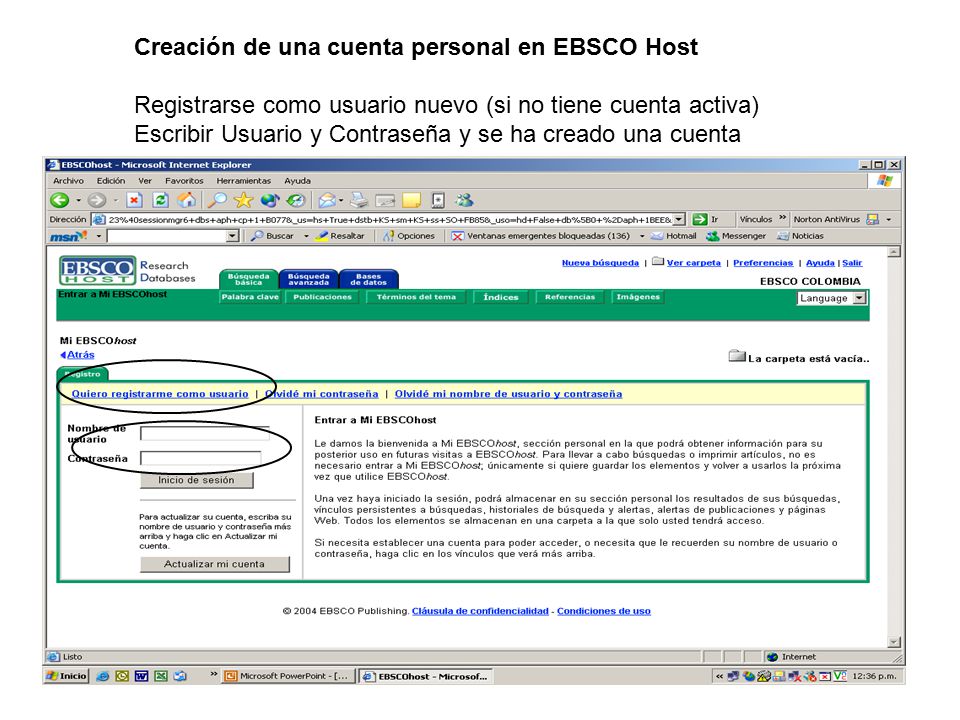Open the Mail icon dropdown arrow
Viewport: 960px width, 720px height.
click(340, 200)
